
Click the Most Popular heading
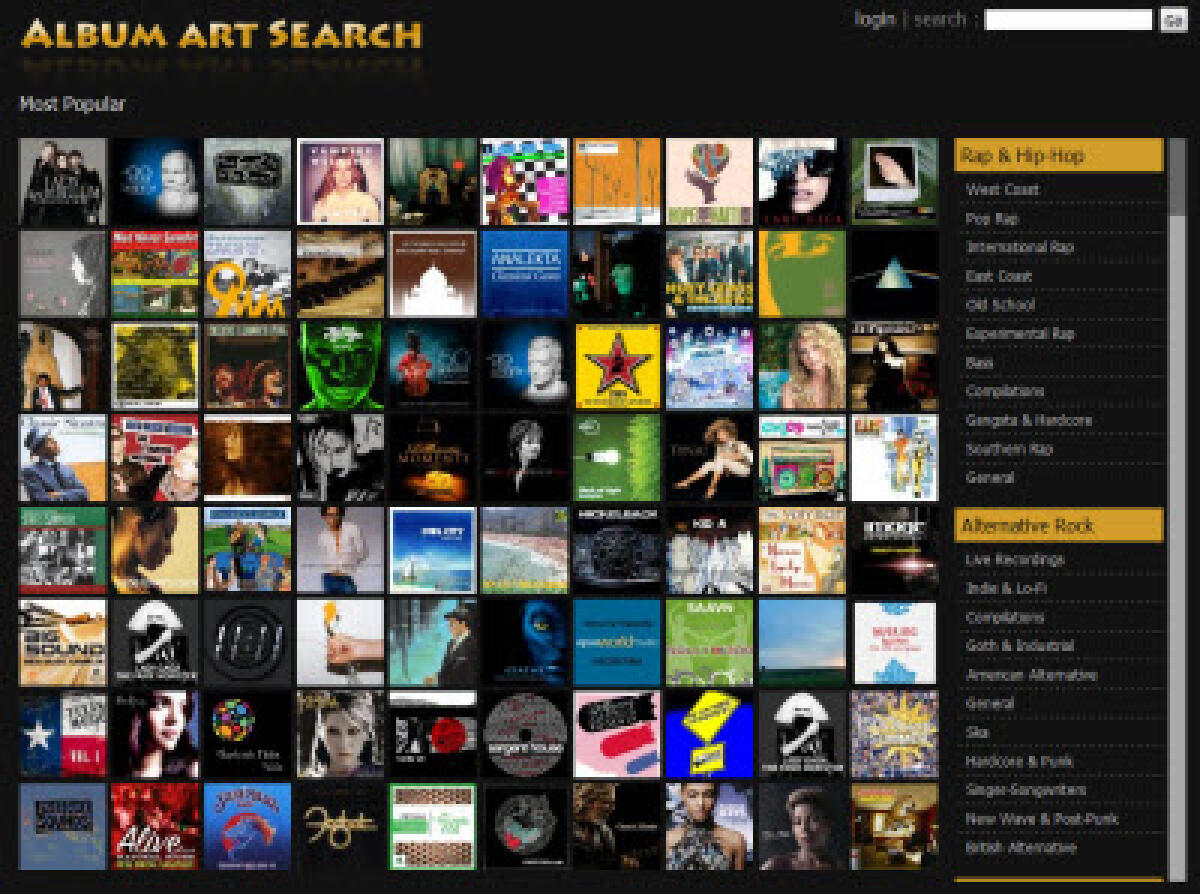[72, 104]
